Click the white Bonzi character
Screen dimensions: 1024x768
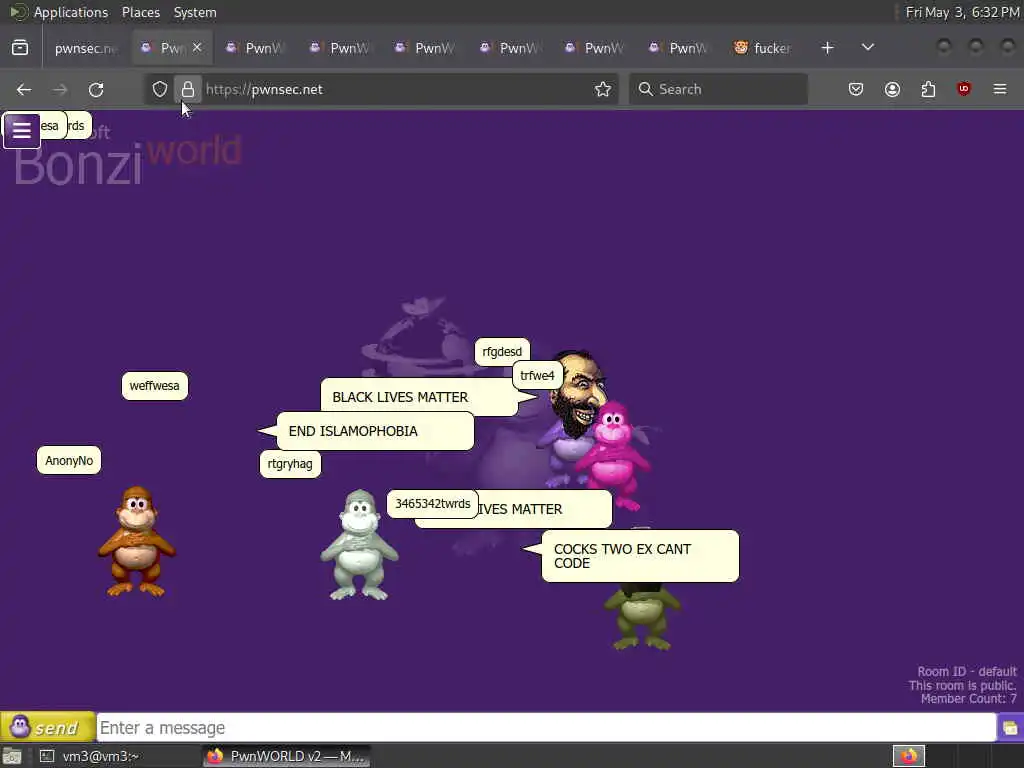(x=359, y=546)
